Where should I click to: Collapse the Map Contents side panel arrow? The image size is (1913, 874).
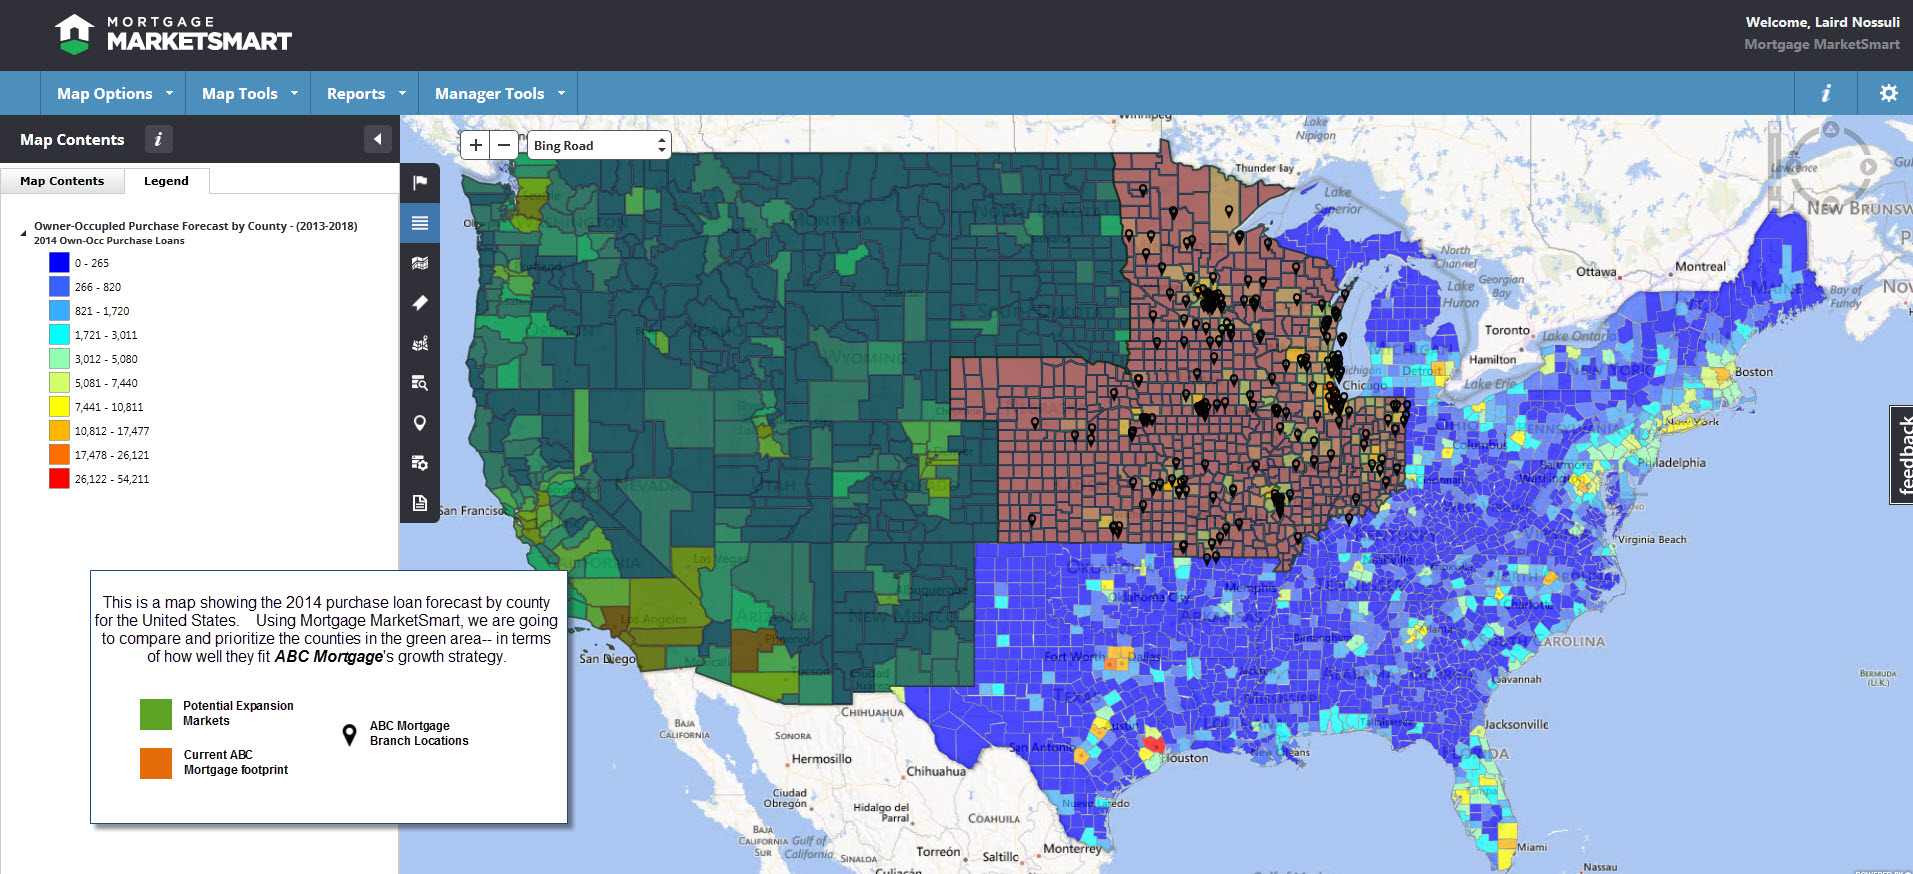(377, 139)
